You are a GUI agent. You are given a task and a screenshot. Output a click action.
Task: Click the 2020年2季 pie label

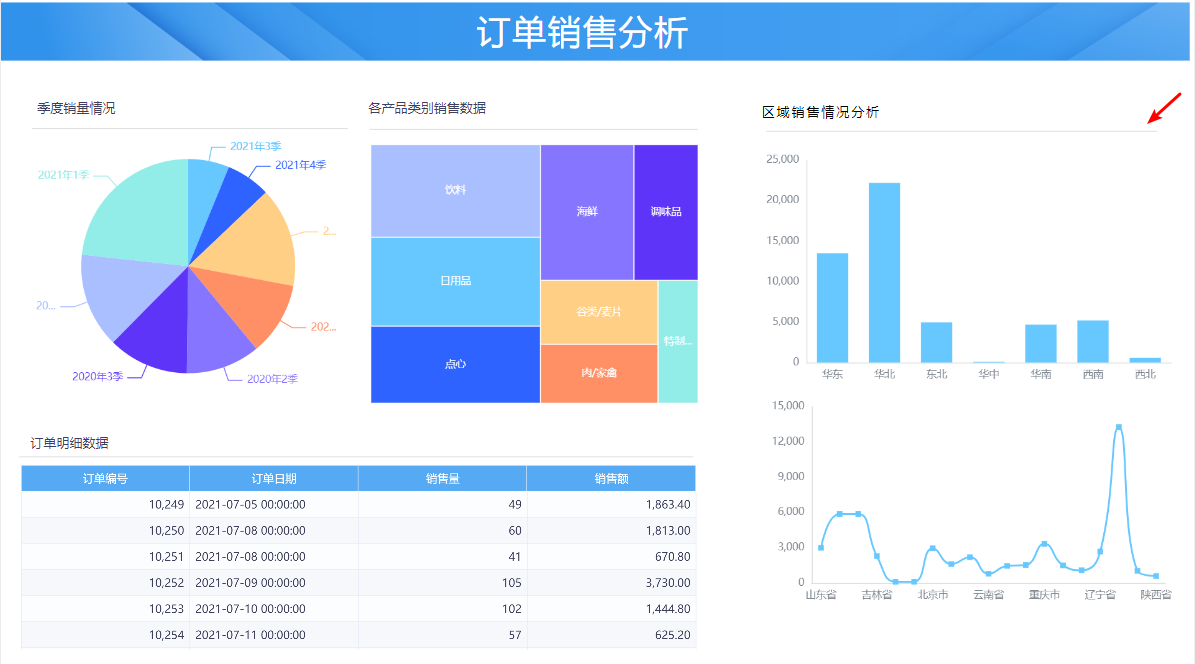272,379
